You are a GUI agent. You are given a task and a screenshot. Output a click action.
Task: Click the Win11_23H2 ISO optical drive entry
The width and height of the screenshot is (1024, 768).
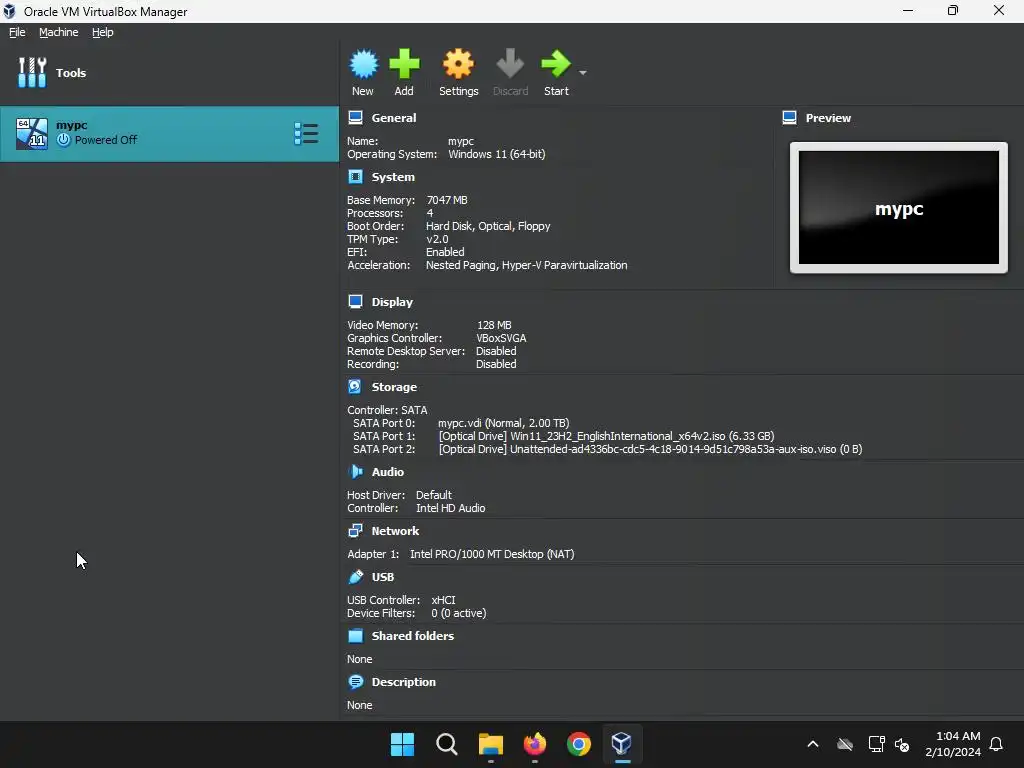click(607, 436)
